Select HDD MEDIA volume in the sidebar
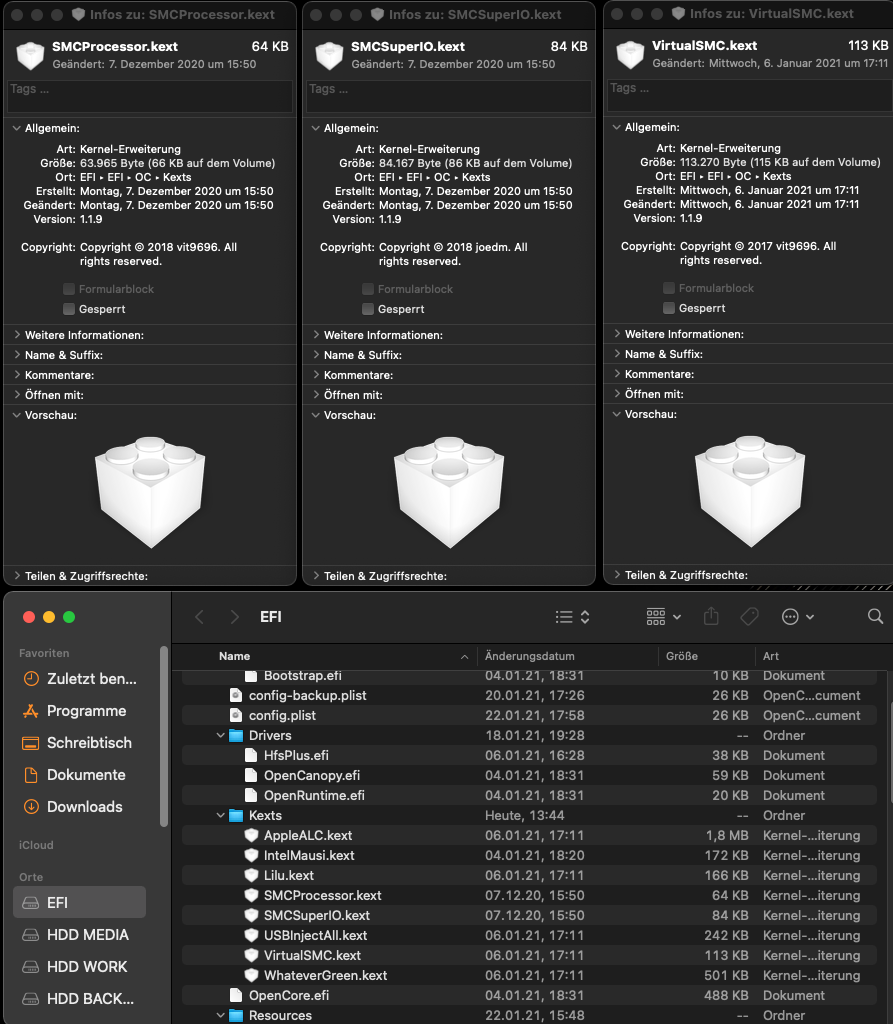Image resolution: width=893 pixels, height=1024 pixels. click(x=79, y=935)
